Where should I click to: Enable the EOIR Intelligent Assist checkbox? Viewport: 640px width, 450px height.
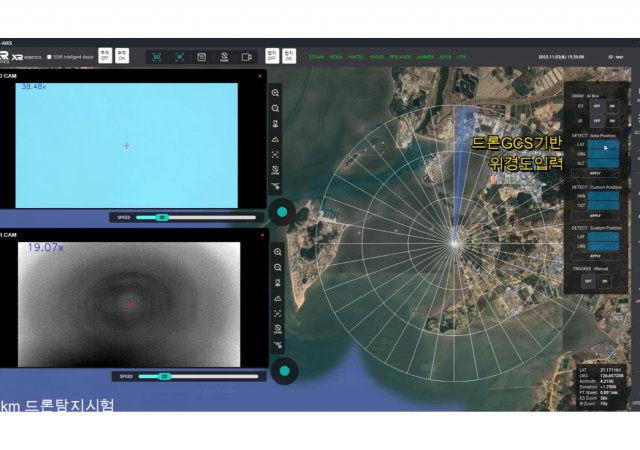(49, 57)
